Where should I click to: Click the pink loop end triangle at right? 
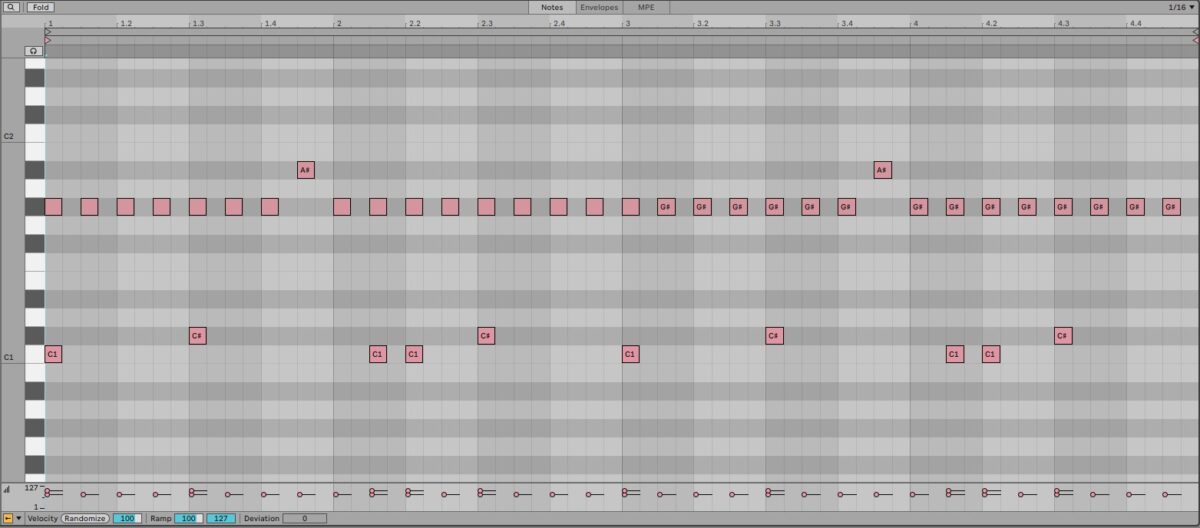1195,41
